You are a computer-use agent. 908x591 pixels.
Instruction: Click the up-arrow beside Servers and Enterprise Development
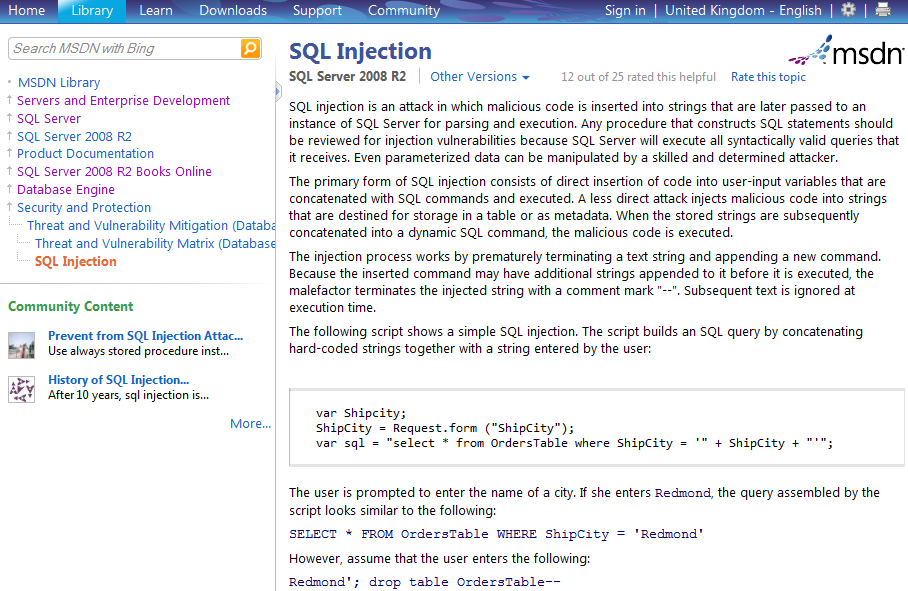(9, 100)
